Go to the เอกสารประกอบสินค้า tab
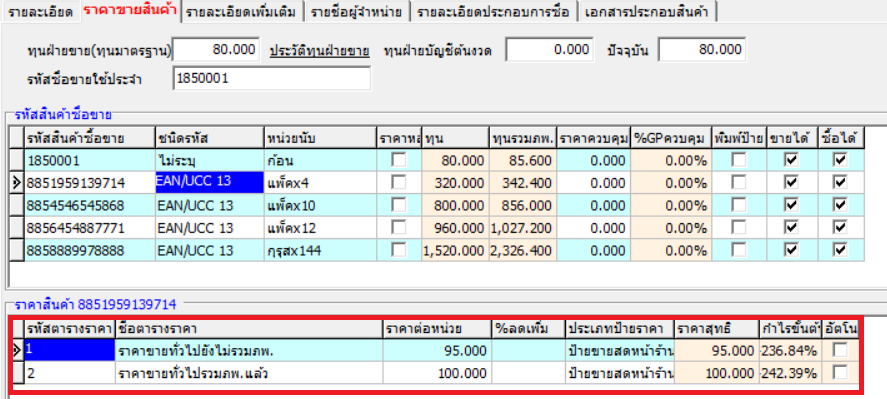887x399 pixels. pyautogui.click(x=648, y=12)
